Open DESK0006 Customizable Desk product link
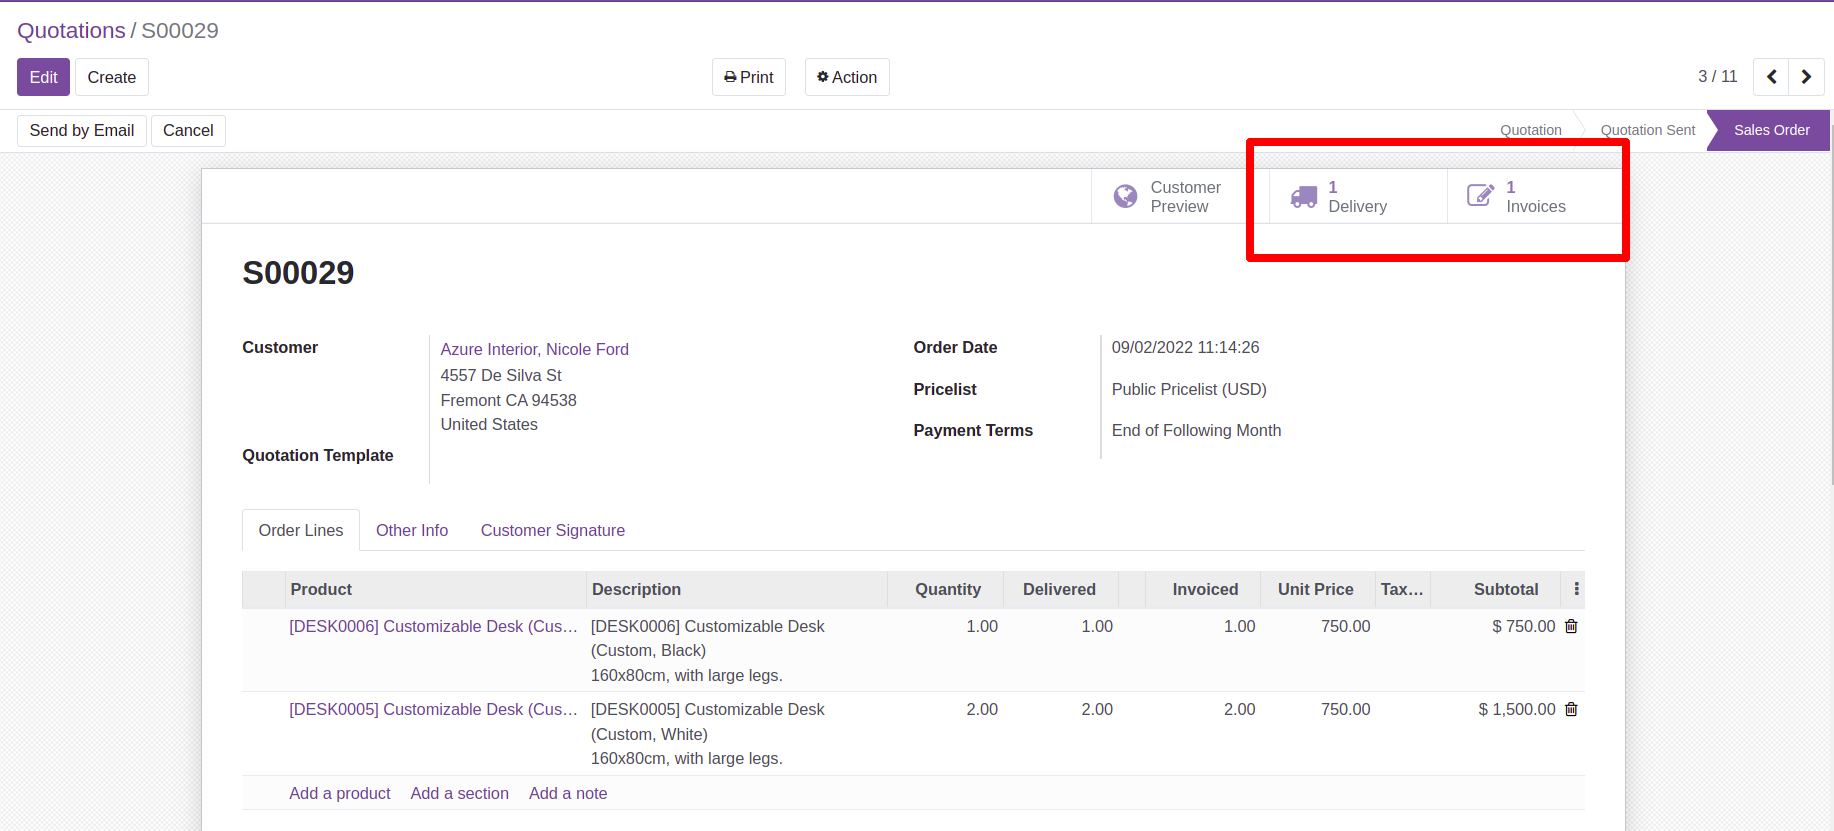 (433, 626)
